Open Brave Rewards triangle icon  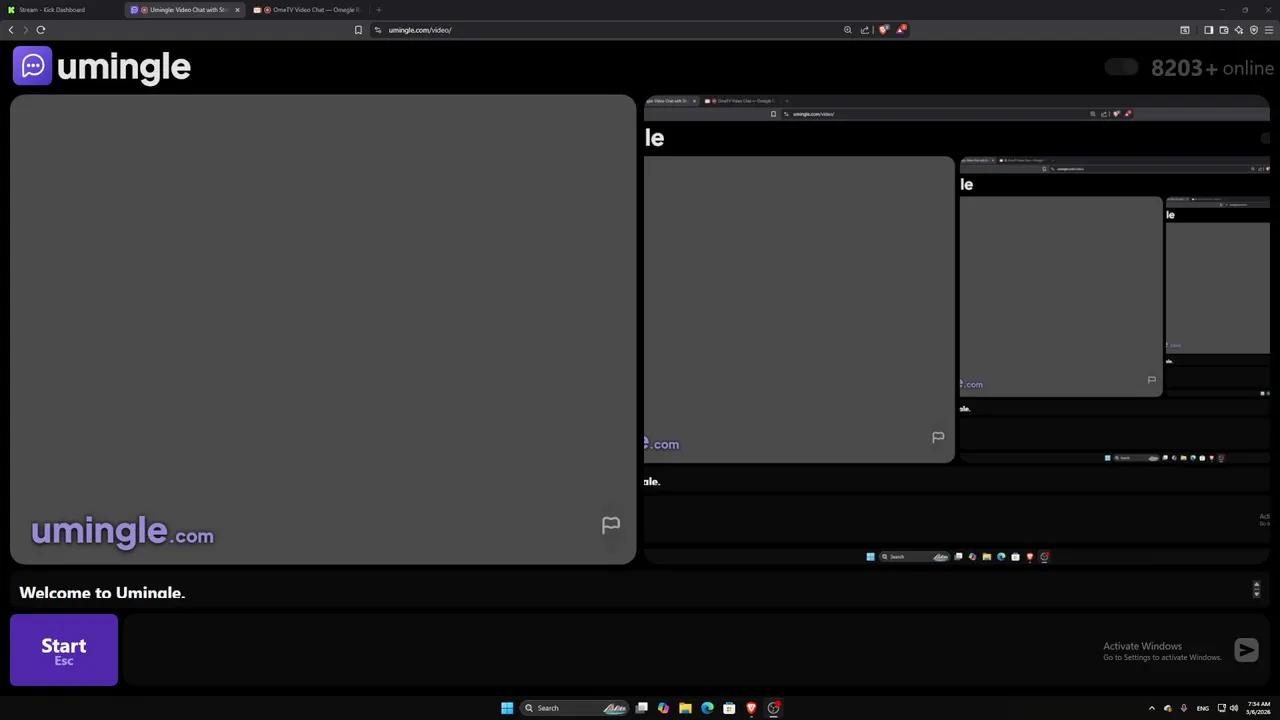click(901, 29)
